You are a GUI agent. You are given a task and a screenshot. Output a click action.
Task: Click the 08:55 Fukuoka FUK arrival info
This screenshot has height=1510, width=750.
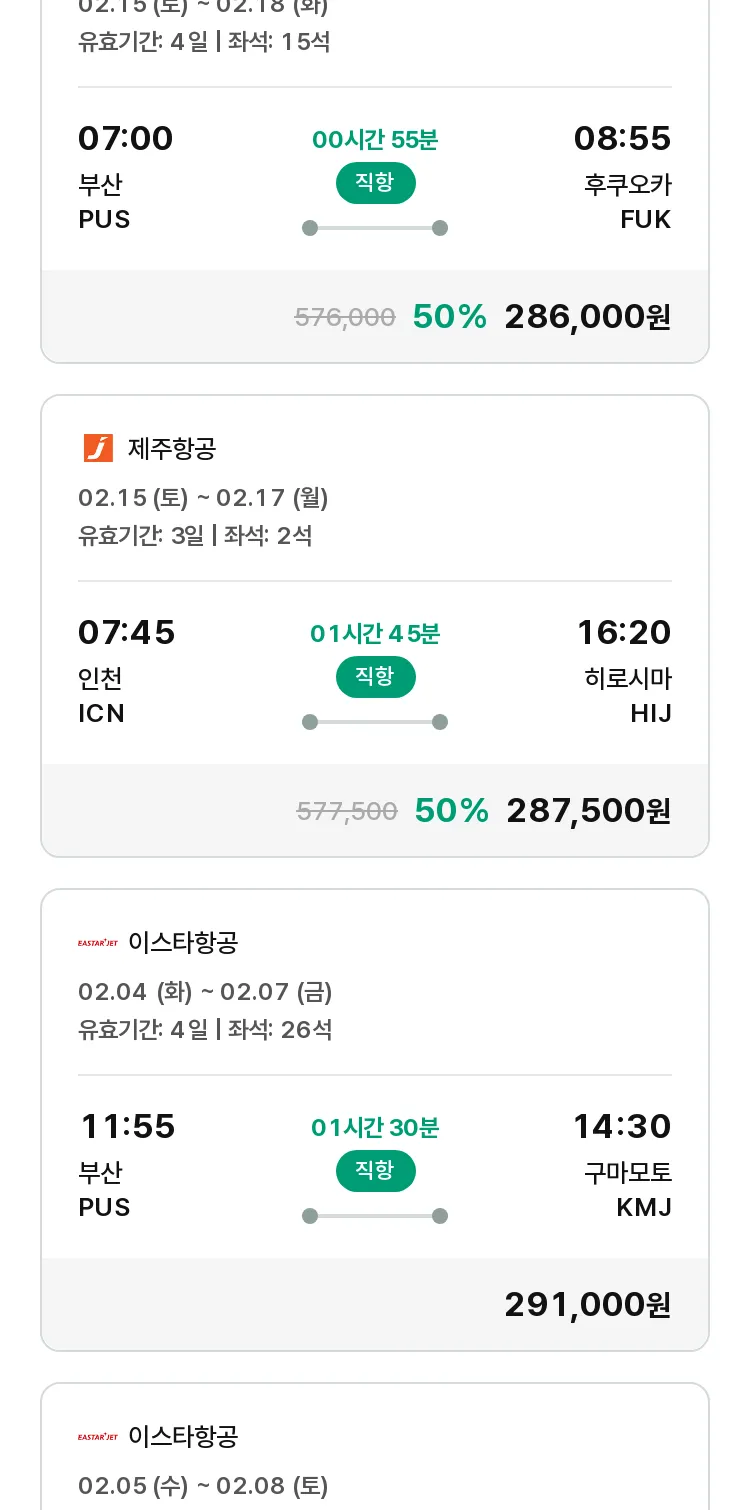click(x=622, y=178)
